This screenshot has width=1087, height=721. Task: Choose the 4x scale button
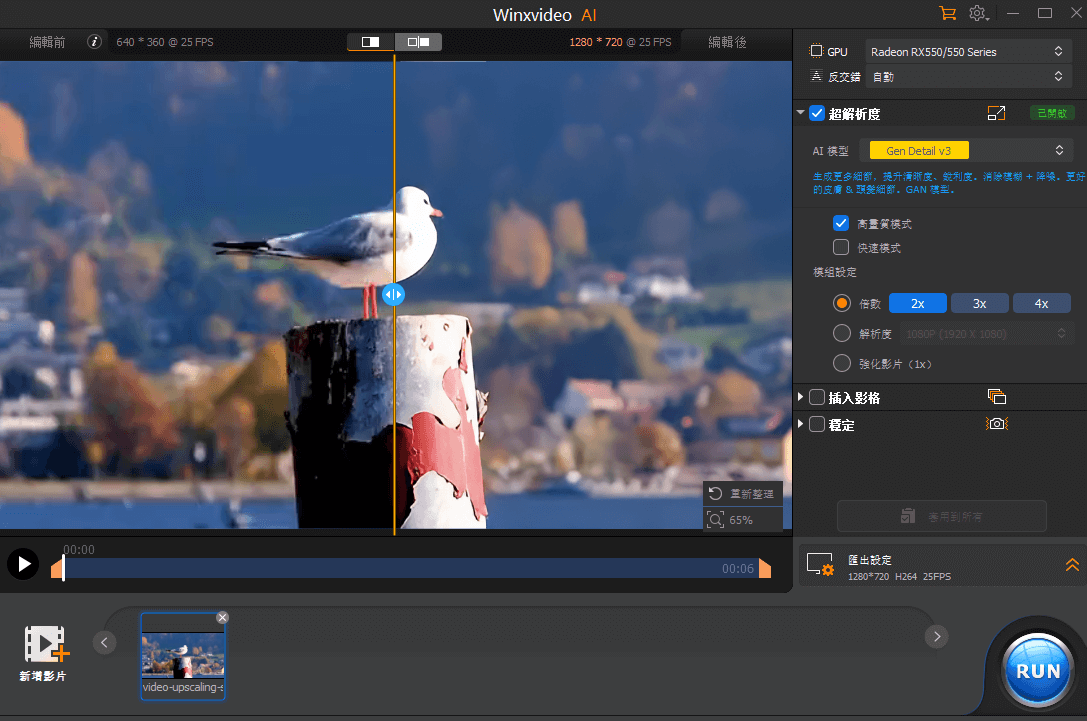point(1041,304)
